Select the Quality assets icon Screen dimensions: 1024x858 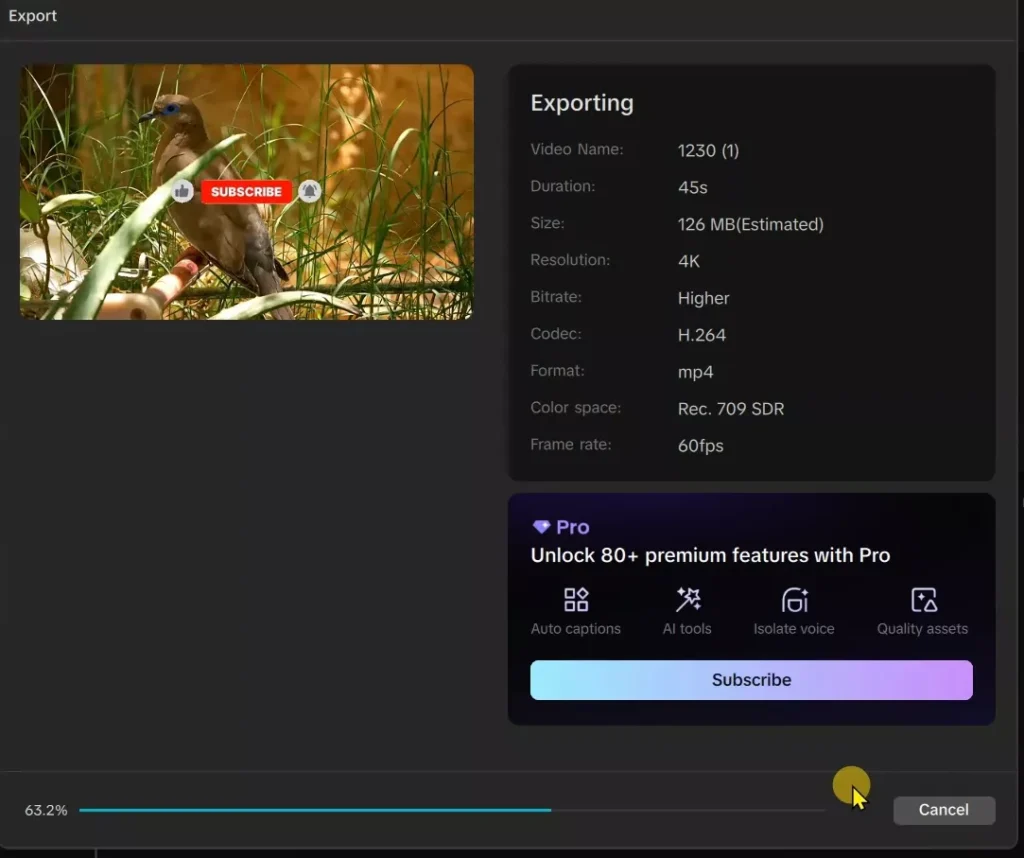click(x=921, y=601)
